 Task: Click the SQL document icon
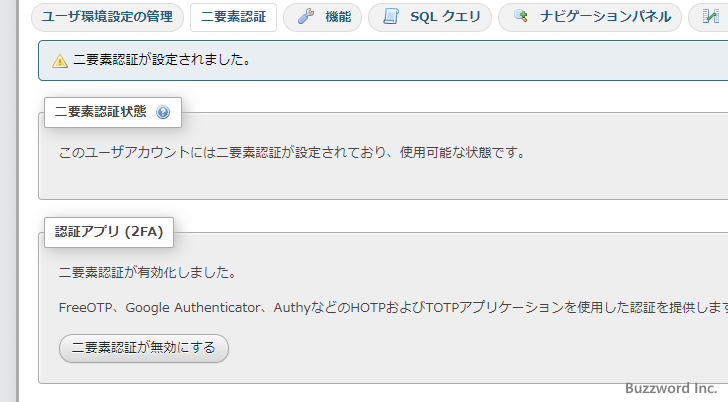(x=391, y=17)
